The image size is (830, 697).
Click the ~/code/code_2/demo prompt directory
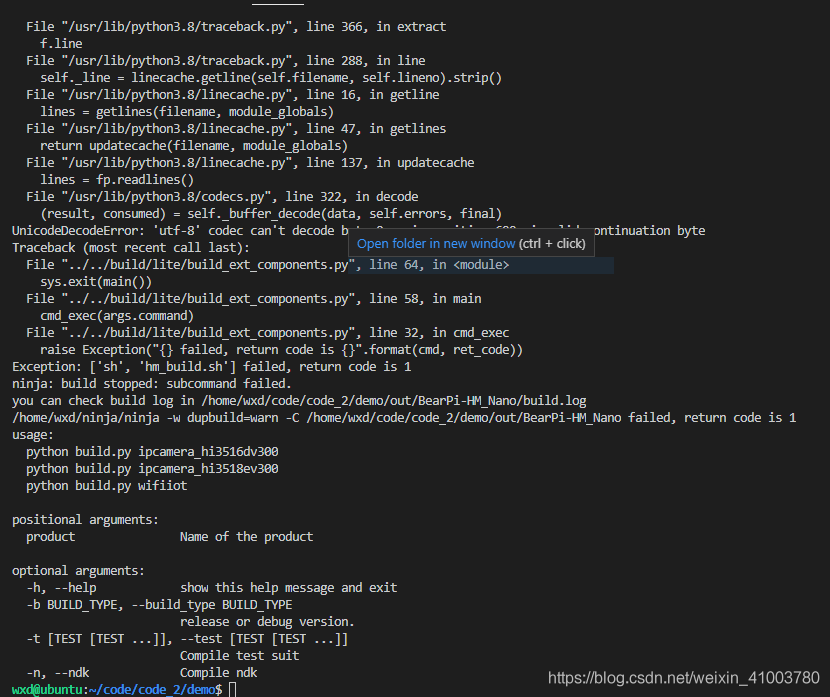click(152, 690)
